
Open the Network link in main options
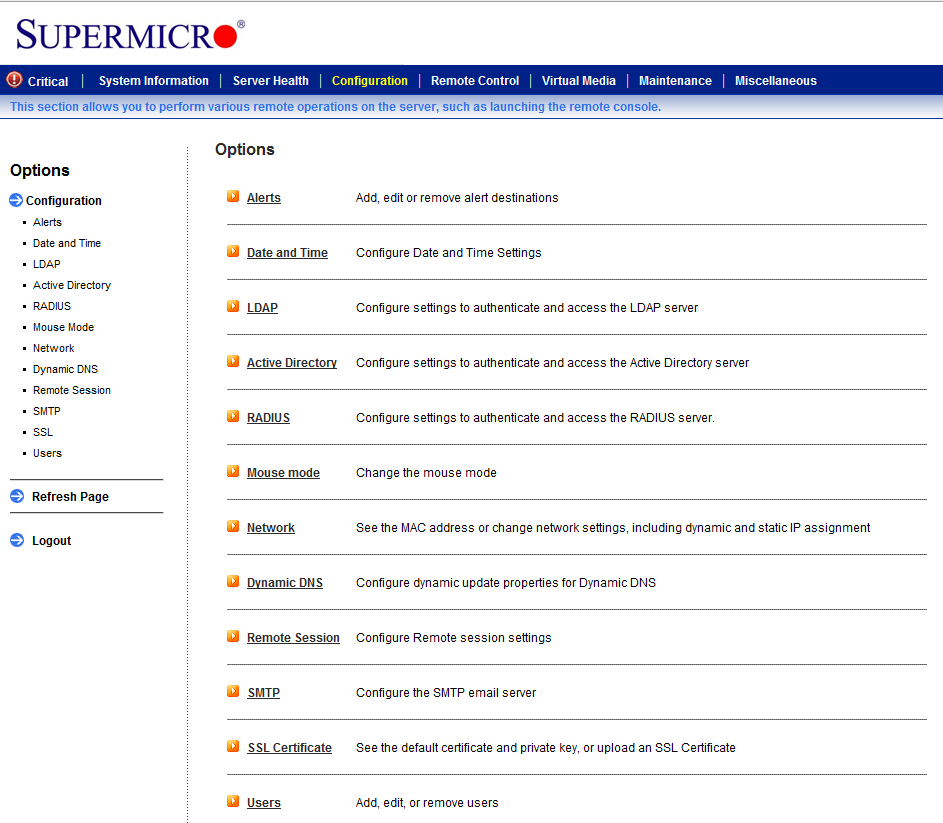[271, 528]
